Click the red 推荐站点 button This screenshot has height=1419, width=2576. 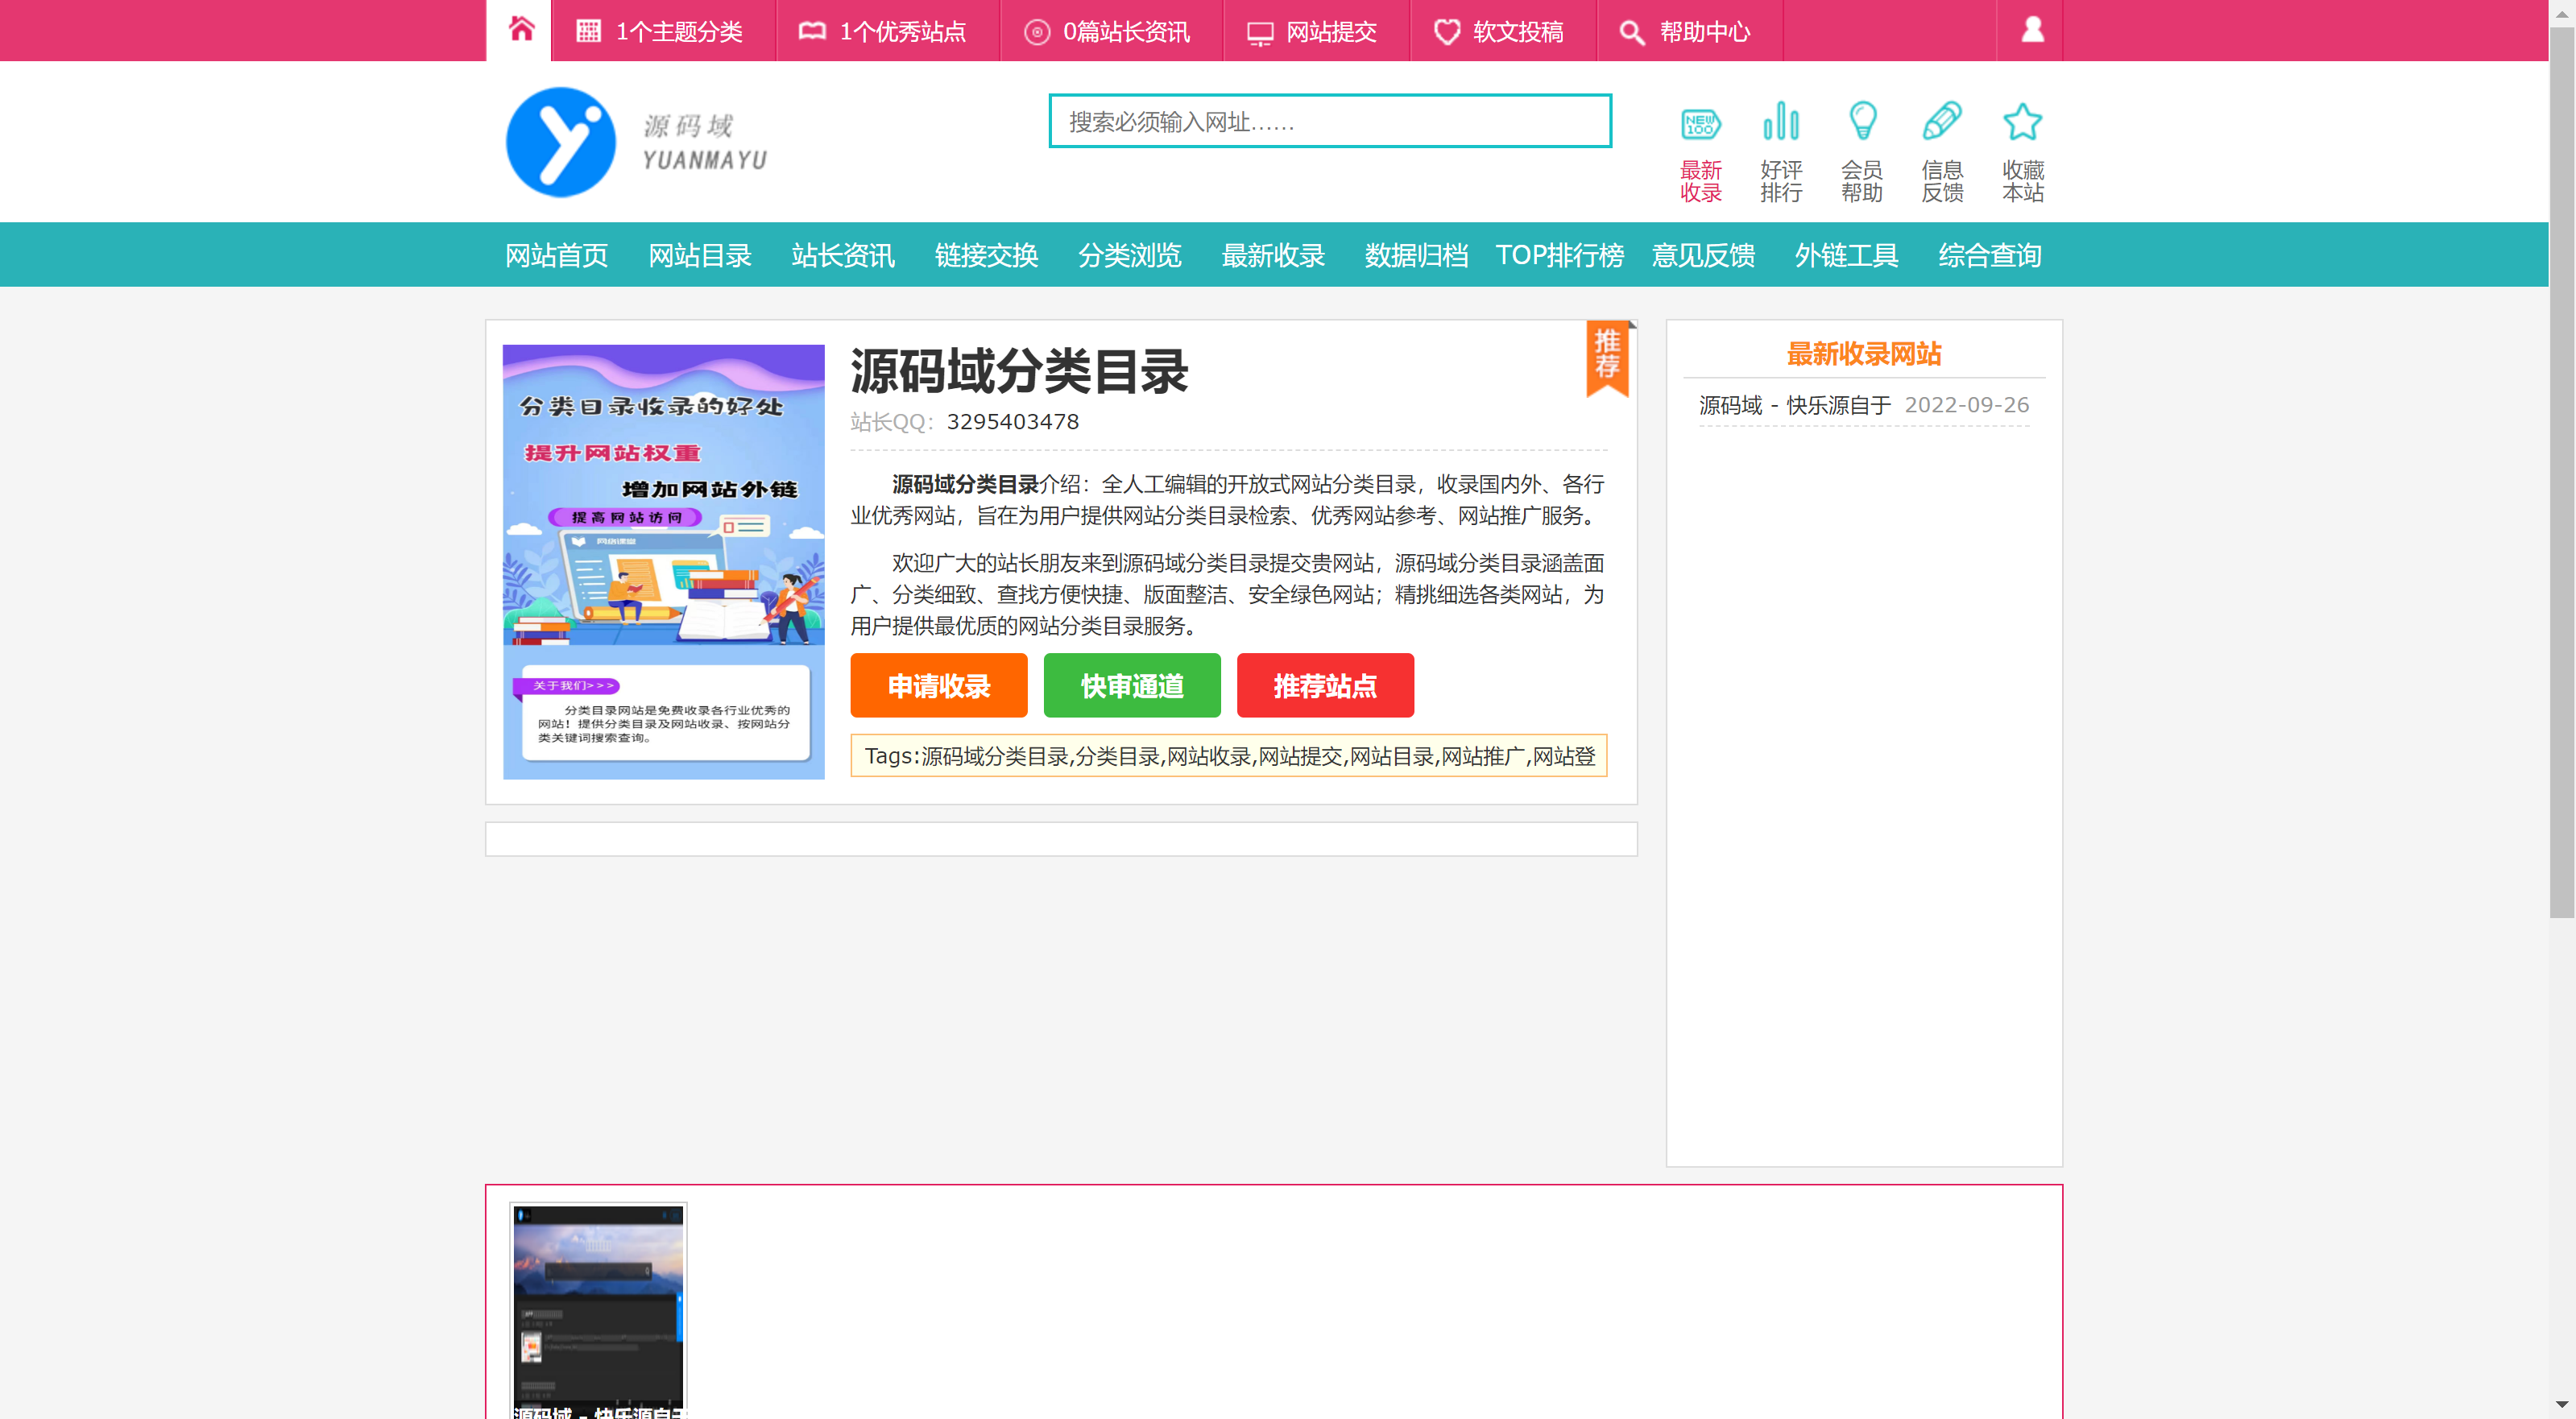(x=1325, y=685)
